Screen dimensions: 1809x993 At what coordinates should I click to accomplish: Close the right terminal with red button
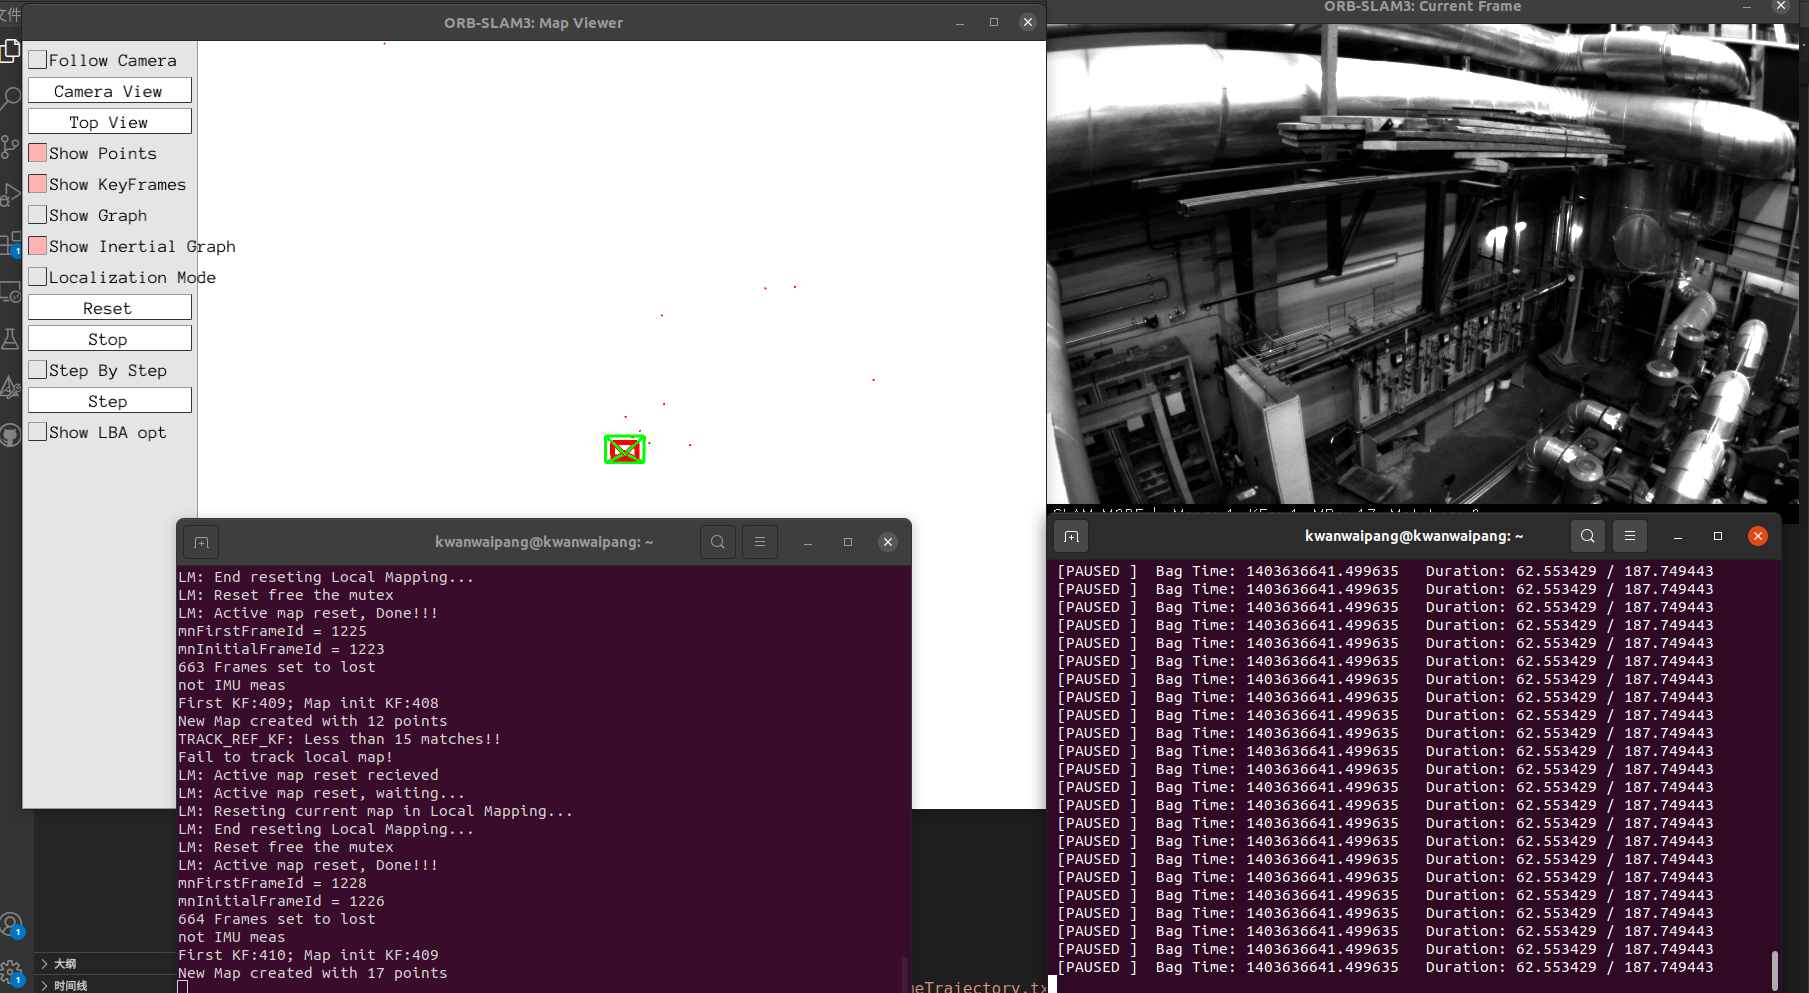click(1758, 536)
